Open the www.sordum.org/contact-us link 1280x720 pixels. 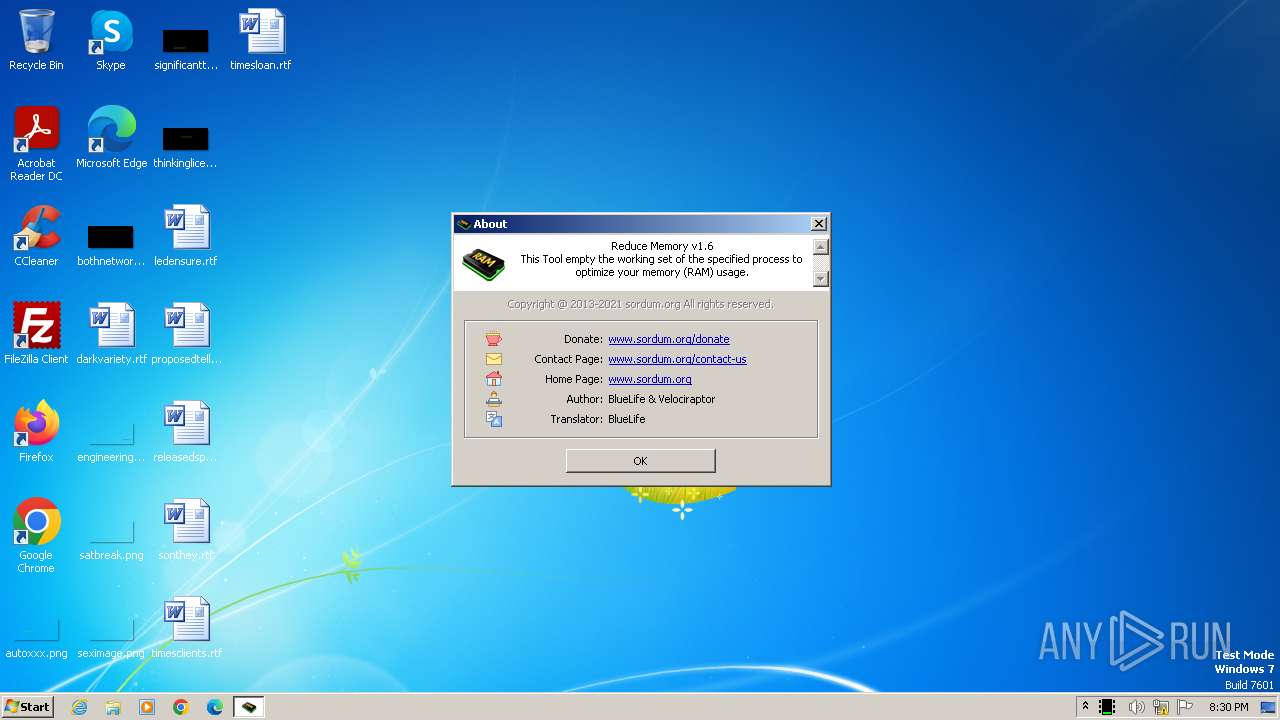pyautogui.click(x=677, y=359)
